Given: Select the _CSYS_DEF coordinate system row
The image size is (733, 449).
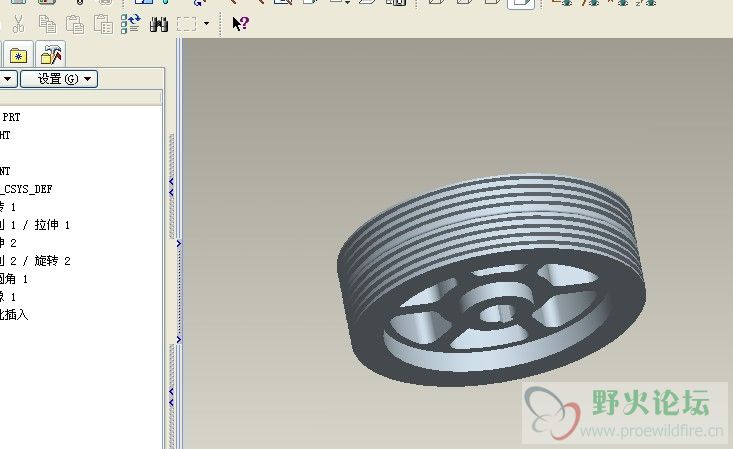Looking at the screenshot, I should pyautogui.click(x=26, y=189).
